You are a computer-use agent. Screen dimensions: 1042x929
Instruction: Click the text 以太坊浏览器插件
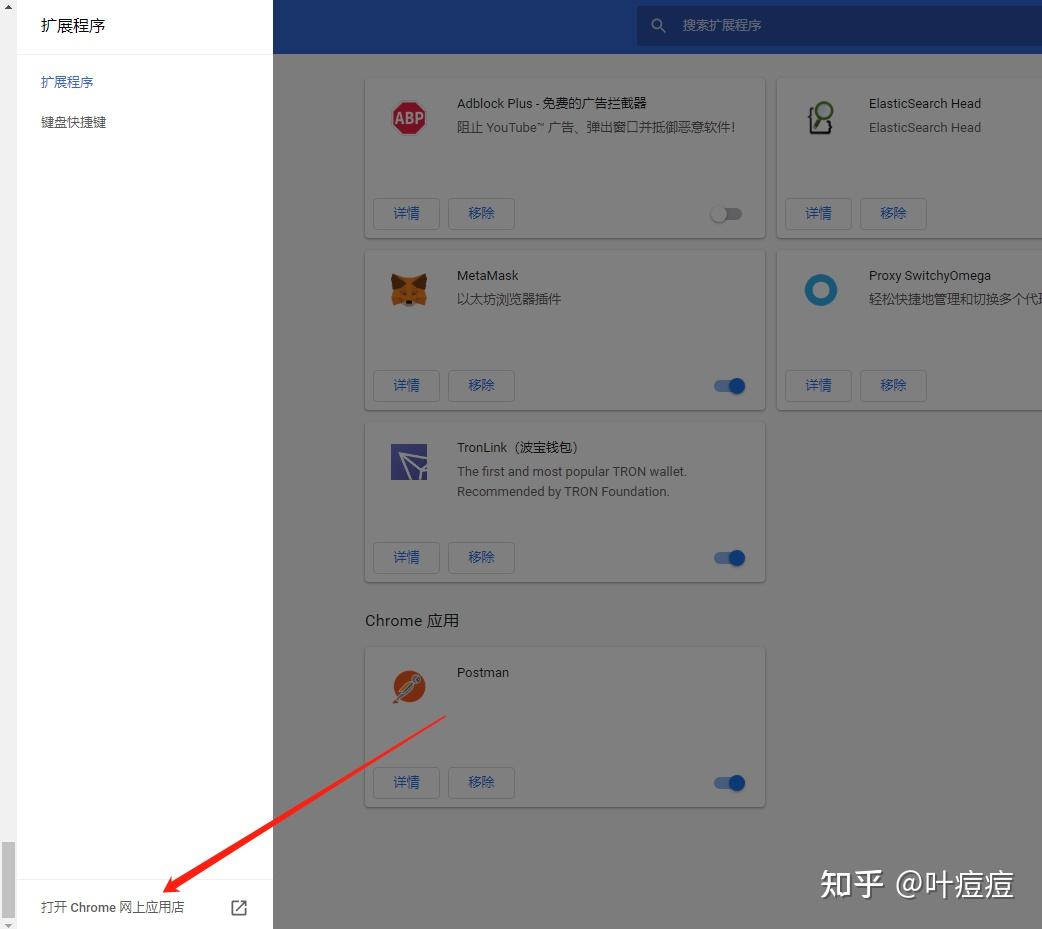[509, 299]
